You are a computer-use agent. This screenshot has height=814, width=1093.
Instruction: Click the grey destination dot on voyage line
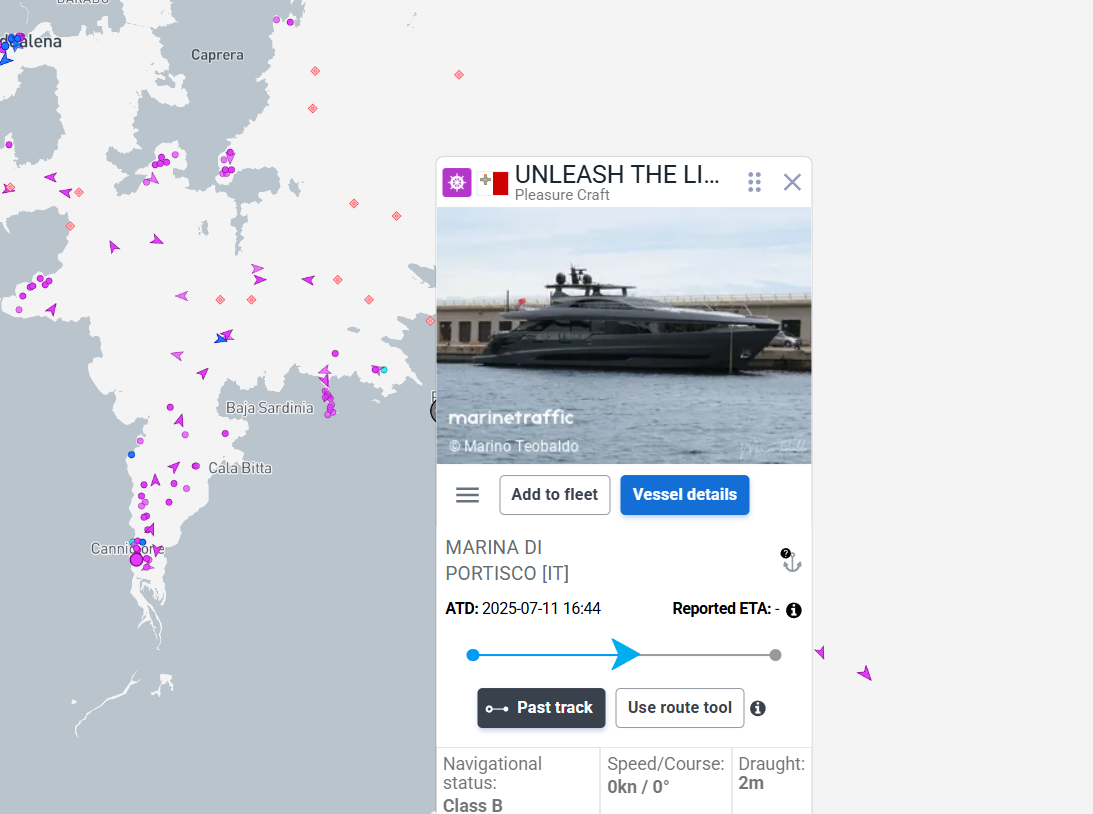(x=775, y=655)
